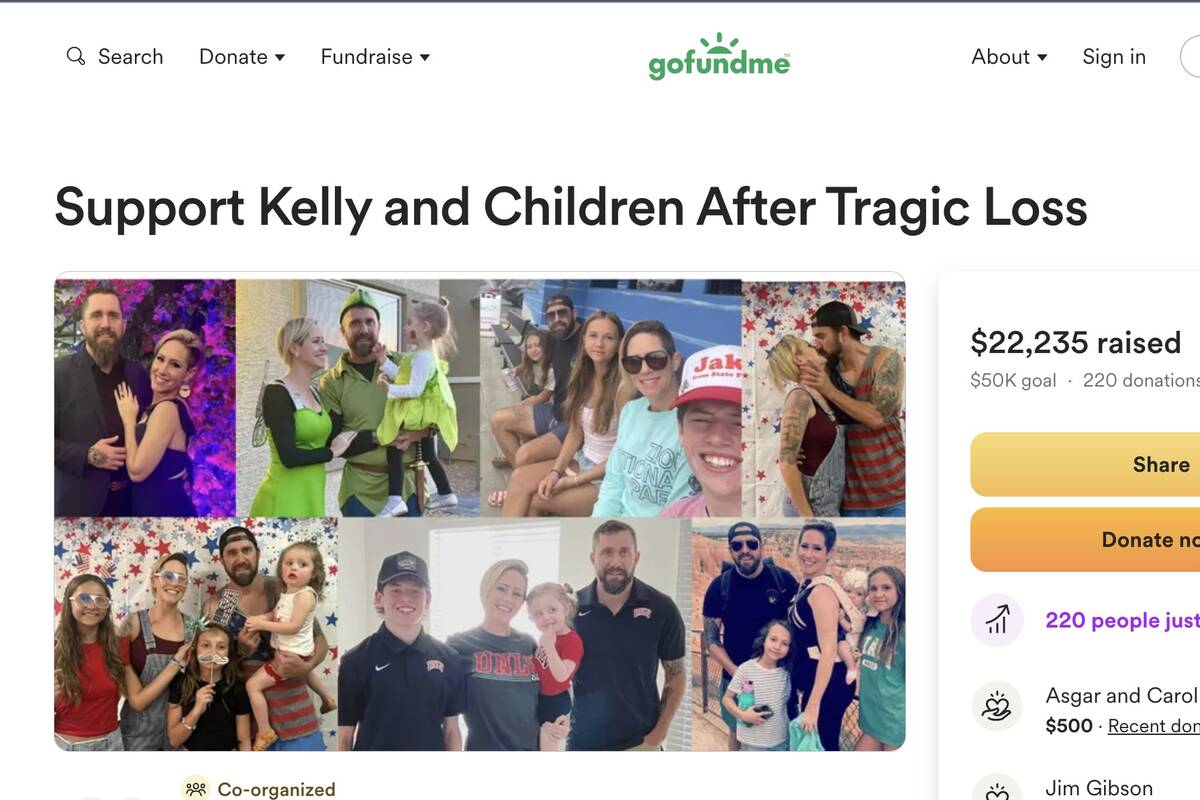The height and width of the screenshot is (800, 1200).
Task: Click the upward trending chart icon
Action: [x=996, y=620]
